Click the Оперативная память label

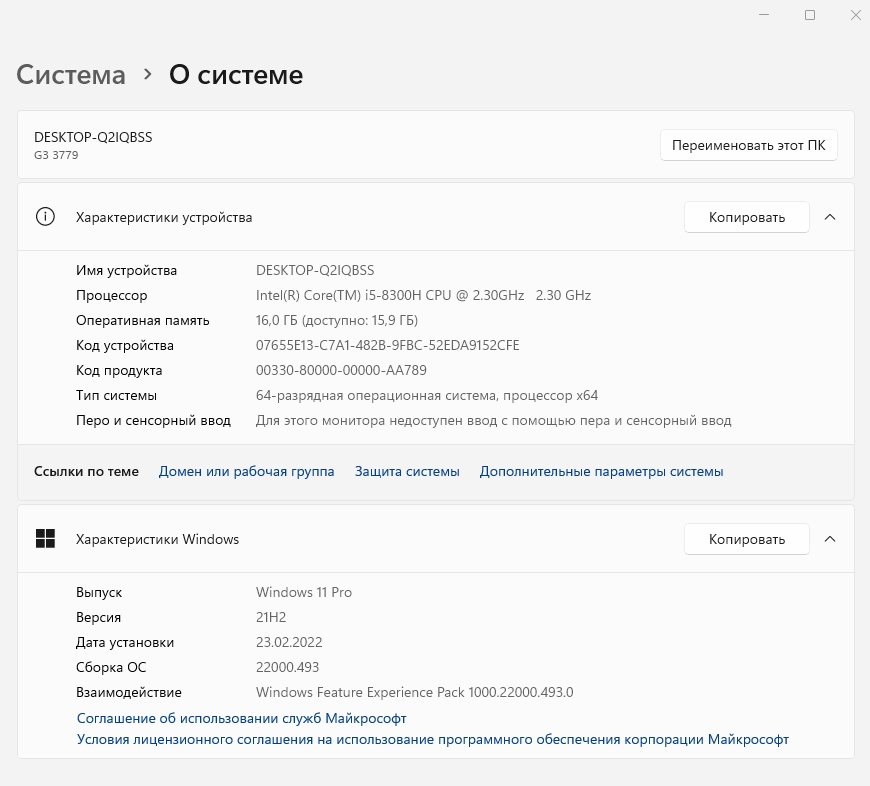pos(143,321)
